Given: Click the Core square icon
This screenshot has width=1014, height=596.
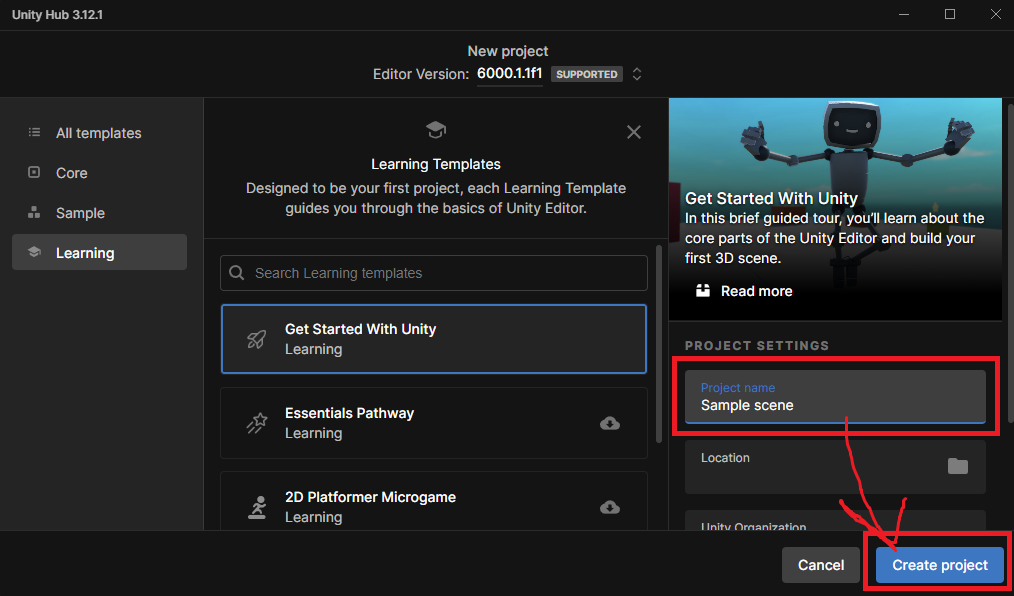Looking at the screenshot, I should coord(34,173).
